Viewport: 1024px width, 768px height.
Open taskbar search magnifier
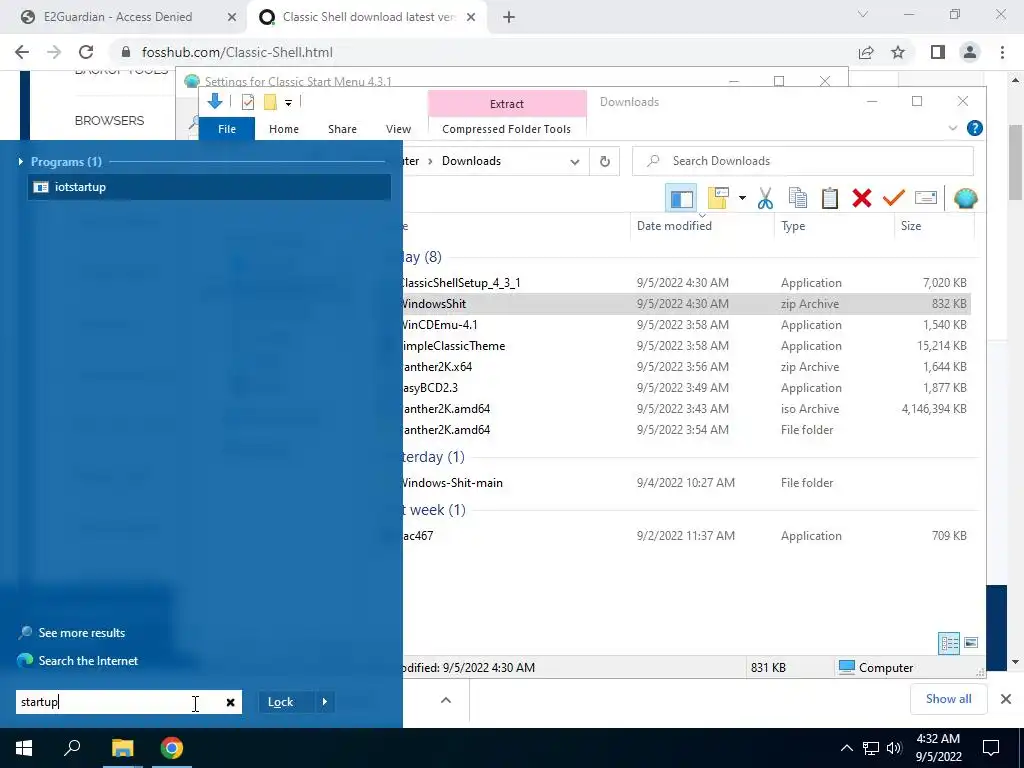click(x=72, y=748)
